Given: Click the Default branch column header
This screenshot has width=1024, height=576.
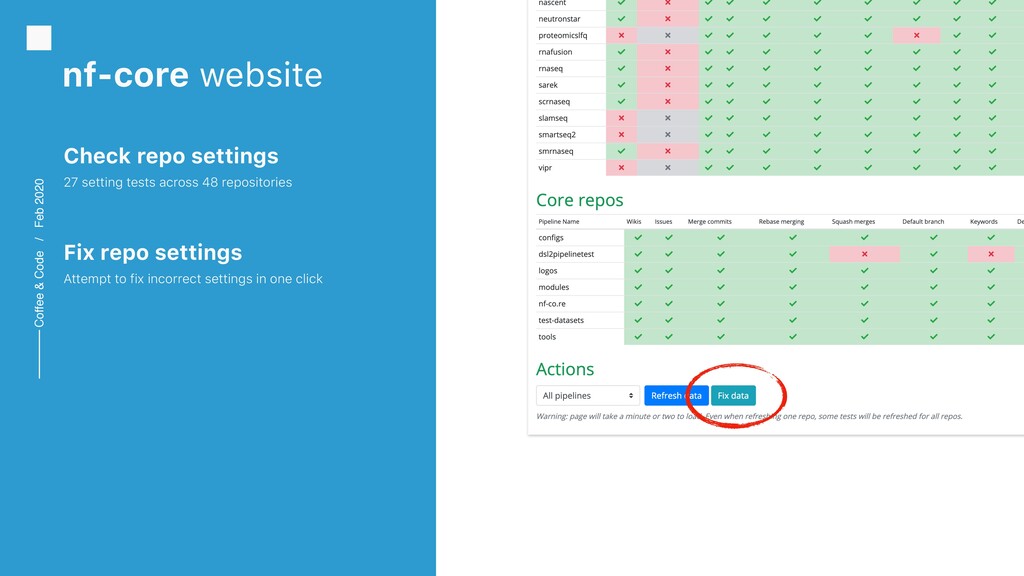Looking at the screenshot, I should [923, 221].
